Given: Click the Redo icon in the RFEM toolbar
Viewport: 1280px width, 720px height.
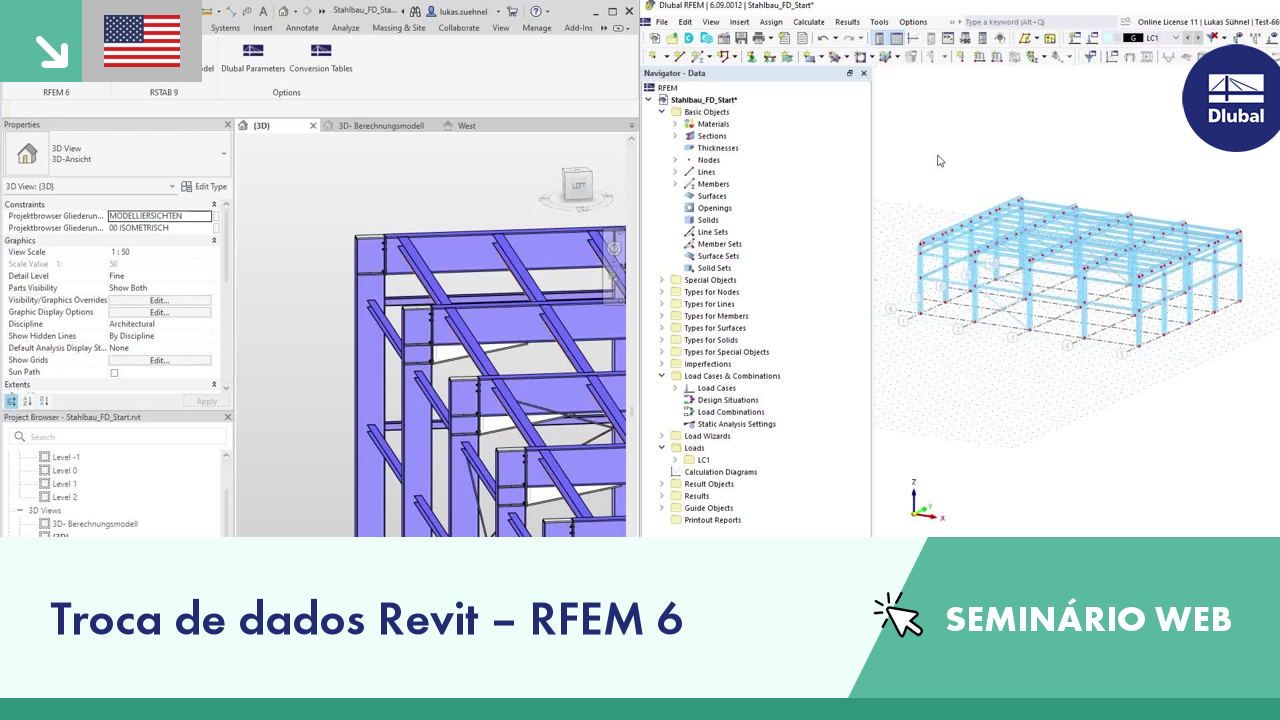Looking at the screenshot, I should [x=849, y=37].
